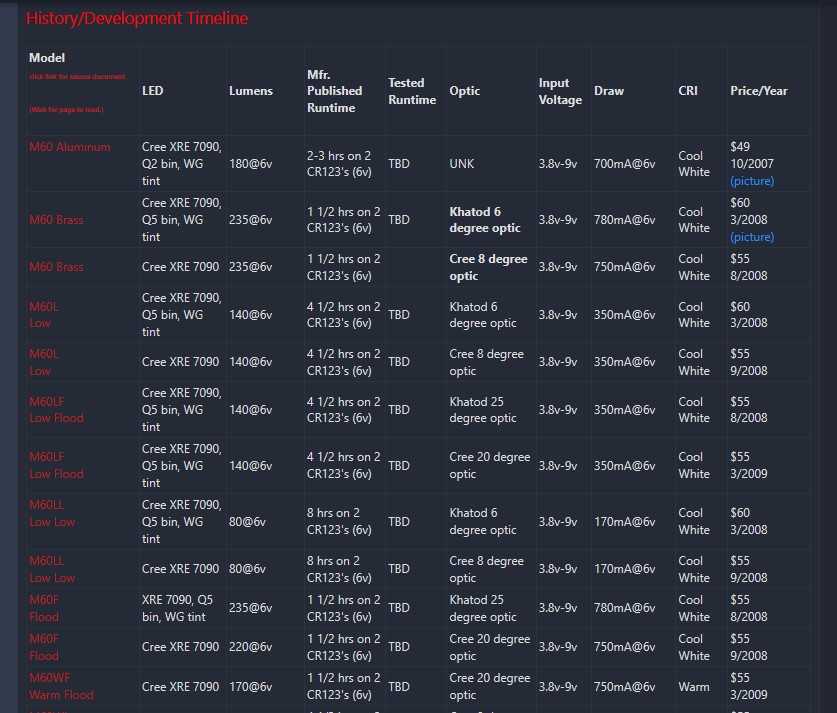Open M60 Brass link in $55 8/2008 row
Viewport: 837px width, 713px height.
pos(57,267)
